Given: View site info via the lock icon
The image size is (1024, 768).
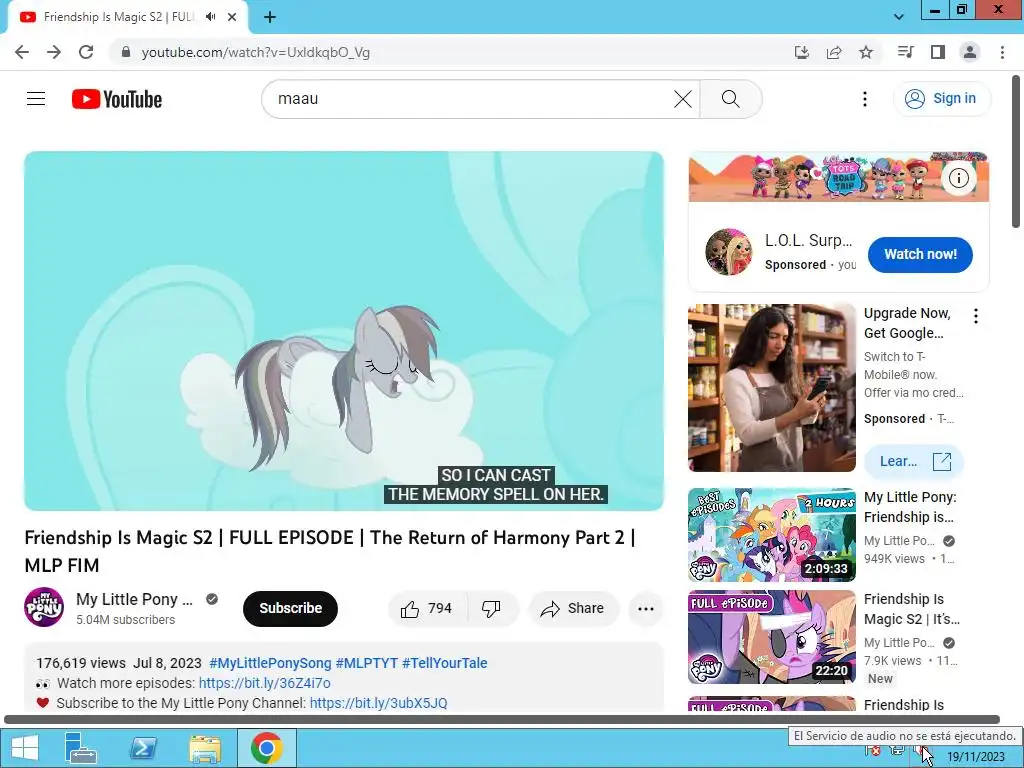Looking at the screenshot, I should pyautogui.click(x=126, y=52).
